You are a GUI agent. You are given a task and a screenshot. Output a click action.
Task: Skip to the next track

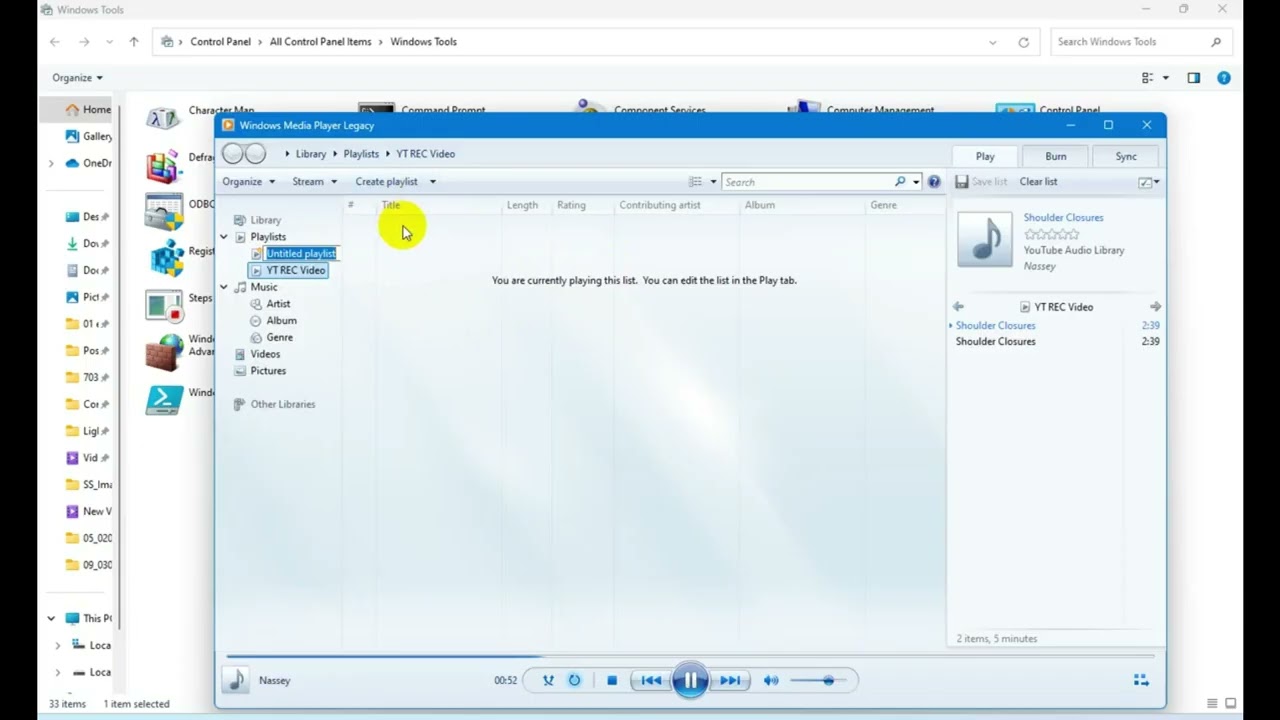click(730, 680)
